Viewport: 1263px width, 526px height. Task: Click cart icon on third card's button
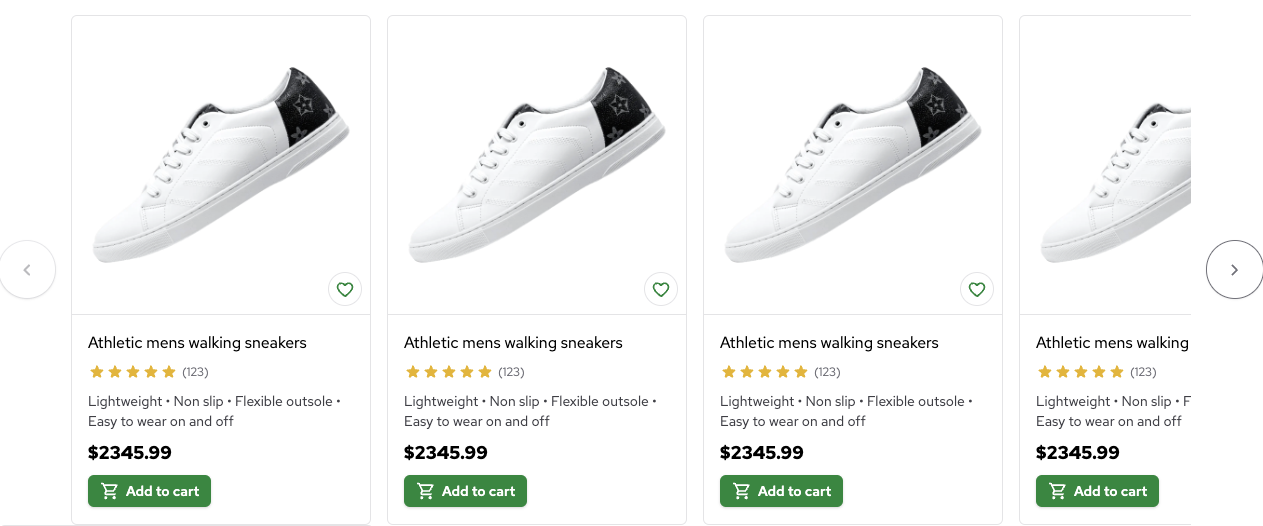pos(742,491)
